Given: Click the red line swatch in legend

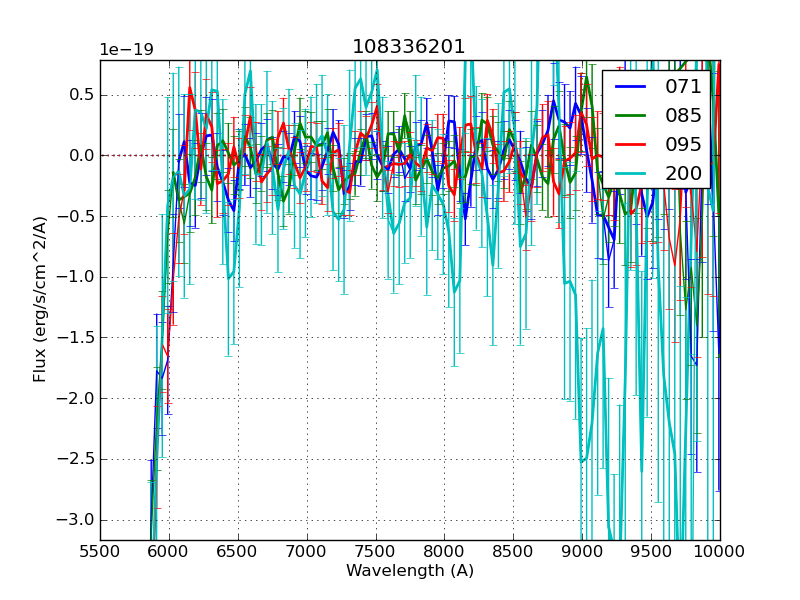Looking at the screenshot, I should tap(631, 145).
